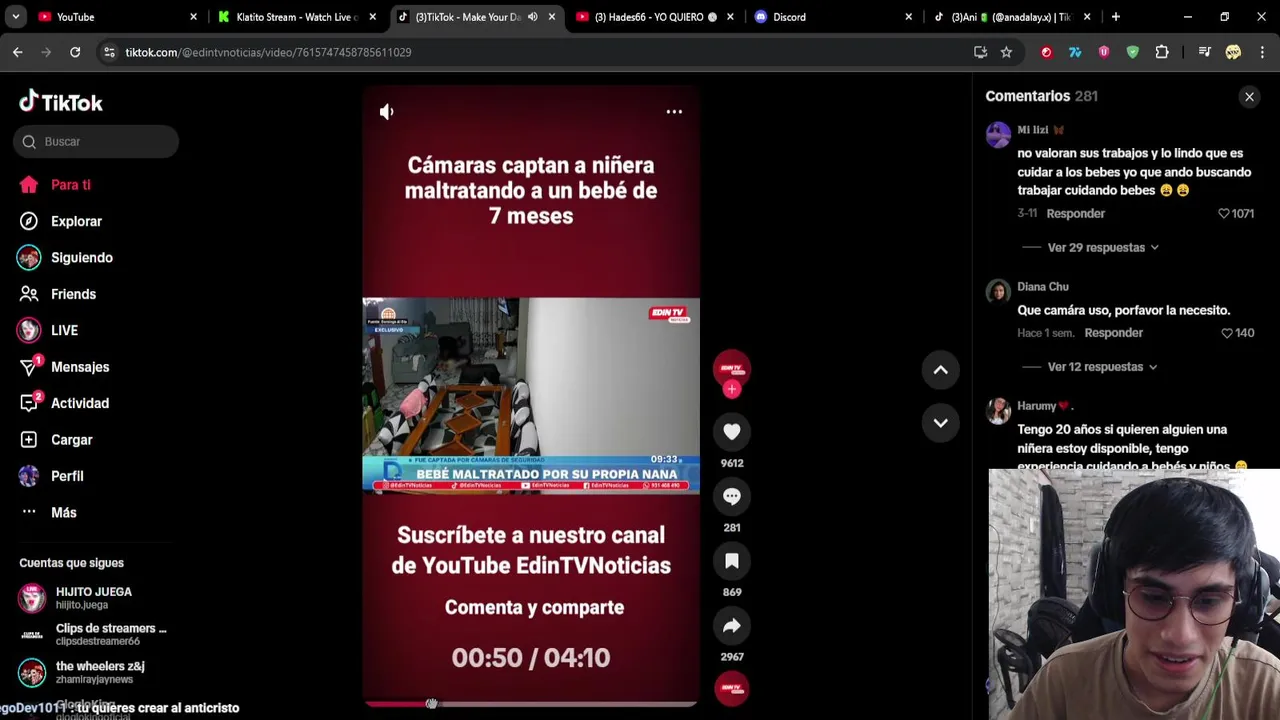Open the Perfil page
1280x720 pixels.
click(x=52, y=476)
